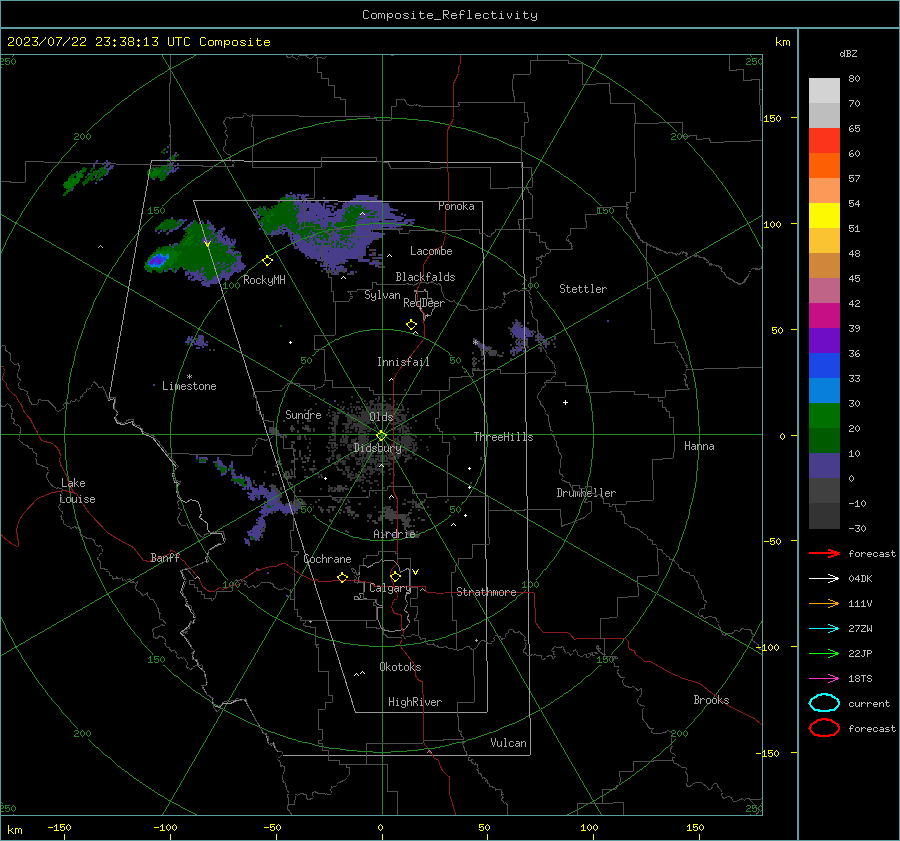
Task: Select the bright green swatch below 30 dBZ
Action: (824, 416)
